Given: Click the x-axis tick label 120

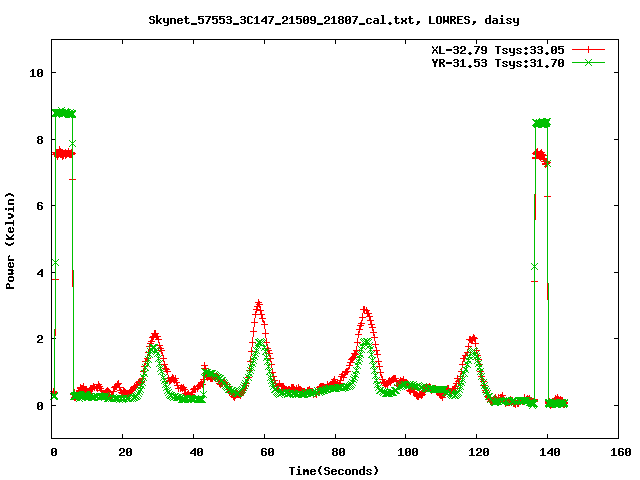Looking at the screenshot, I should [479, 452].
